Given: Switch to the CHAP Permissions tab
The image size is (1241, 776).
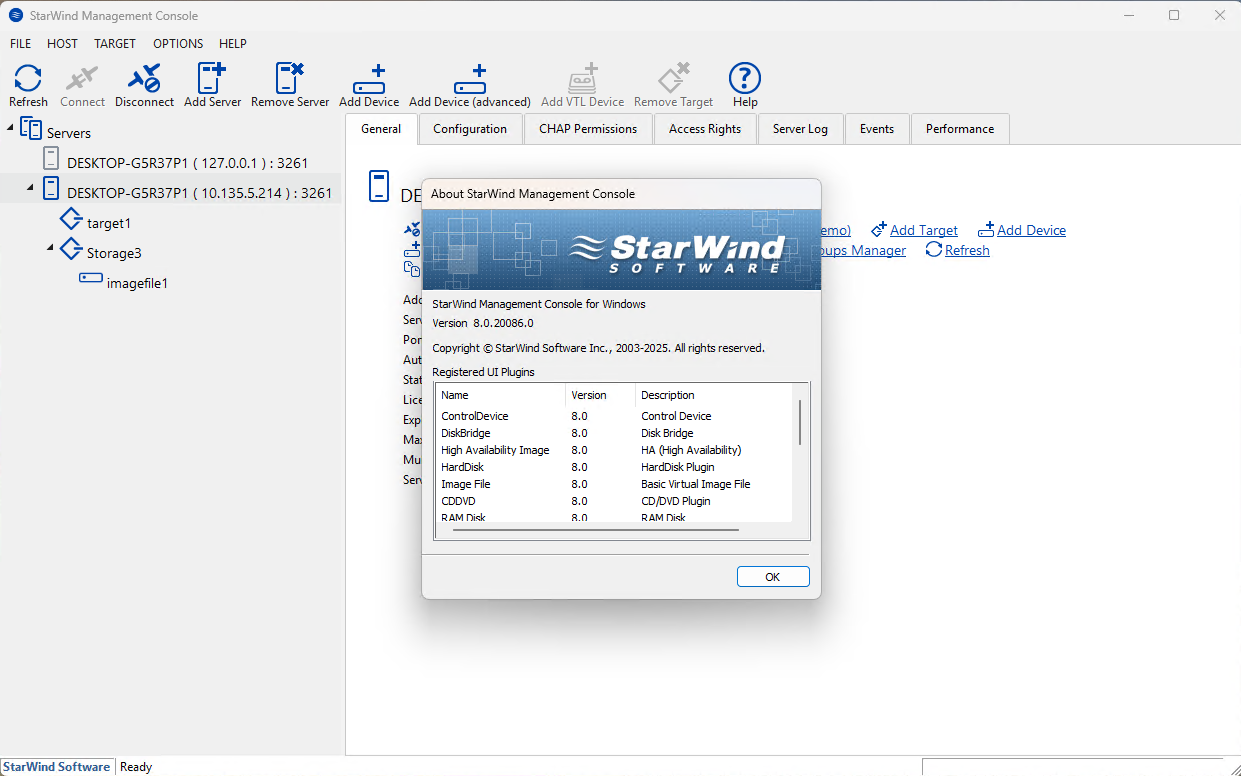Looking at the screenshot, I should (588, 129).
